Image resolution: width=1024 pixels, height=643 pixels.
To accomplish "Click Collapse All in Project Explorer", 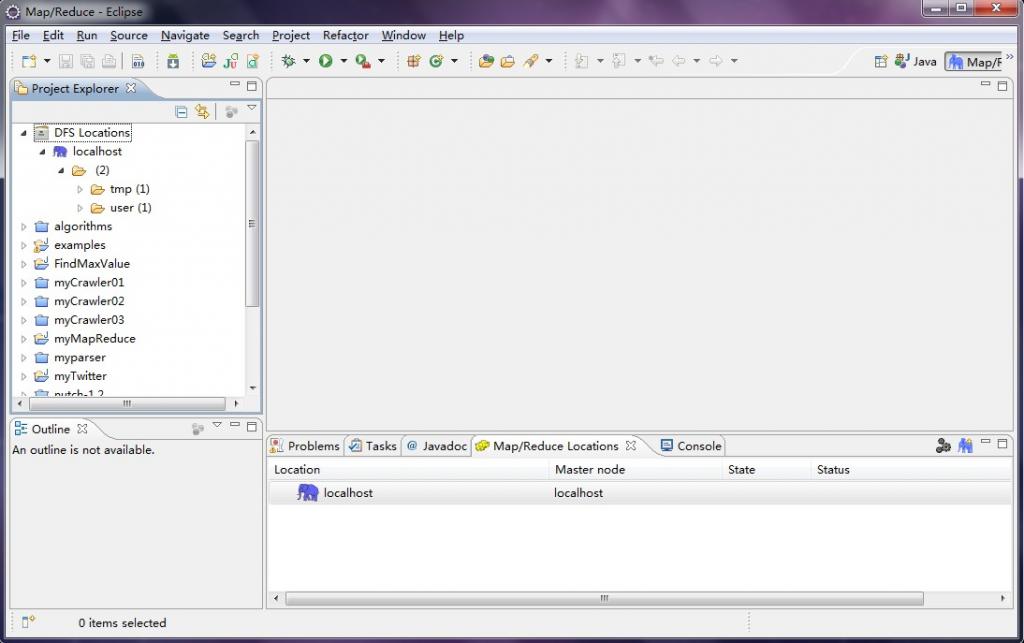I will point(182,112).
